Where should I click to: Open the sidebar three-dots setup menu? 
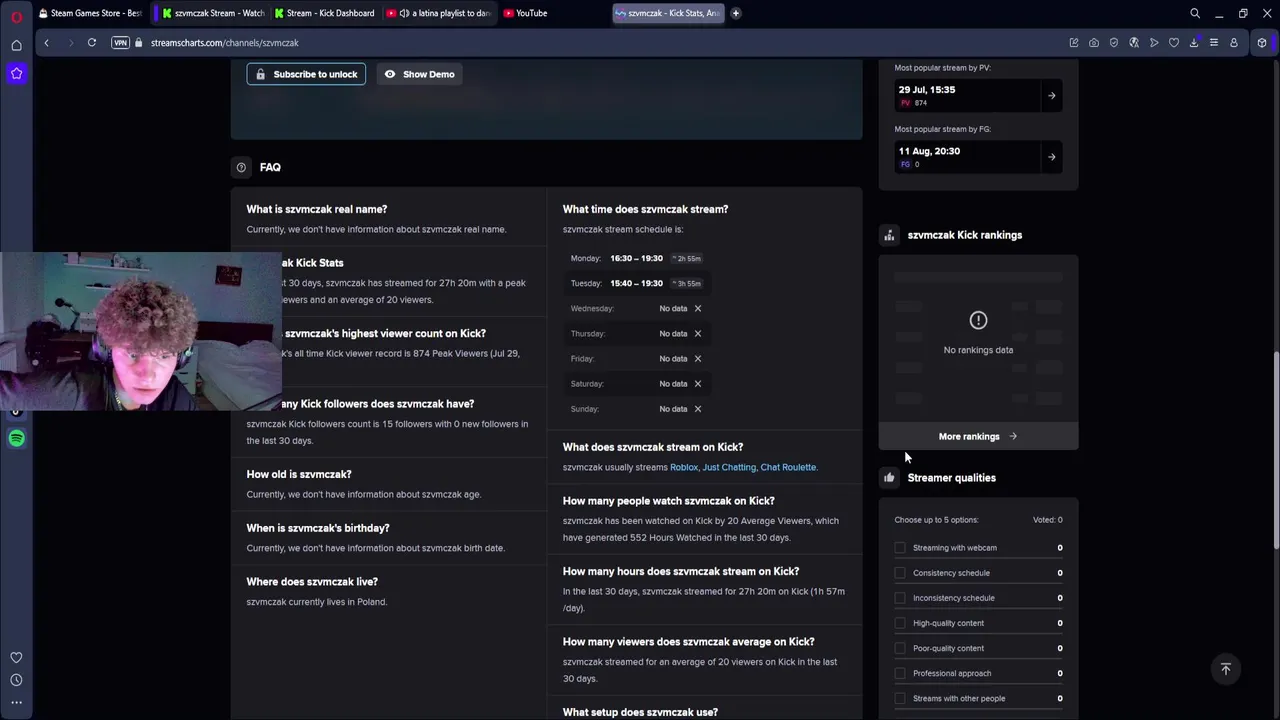pos(16,702)
